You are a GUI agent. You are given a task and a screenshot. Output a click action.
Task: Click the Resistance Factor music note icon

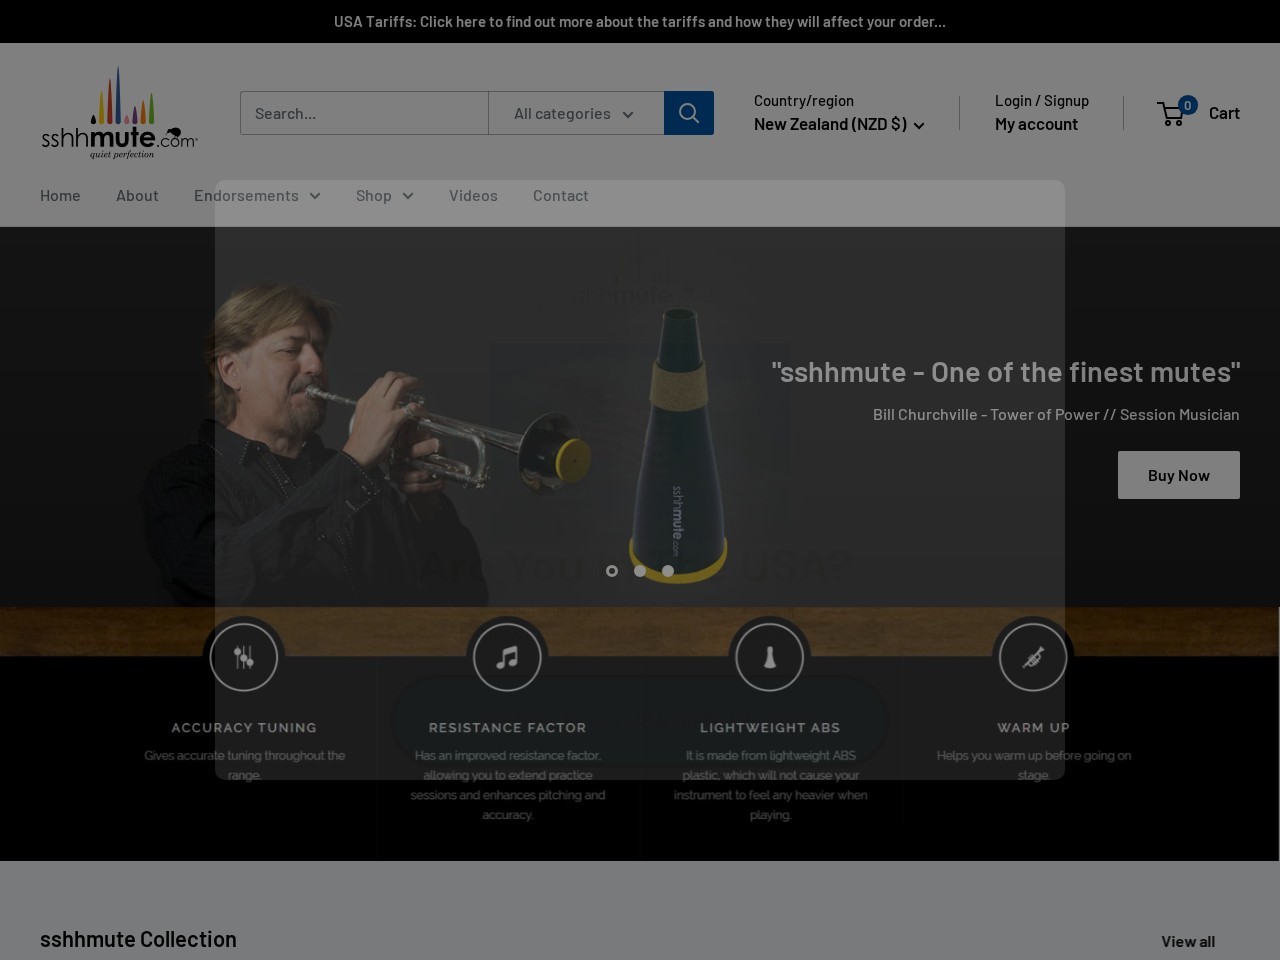click(507, 657)
